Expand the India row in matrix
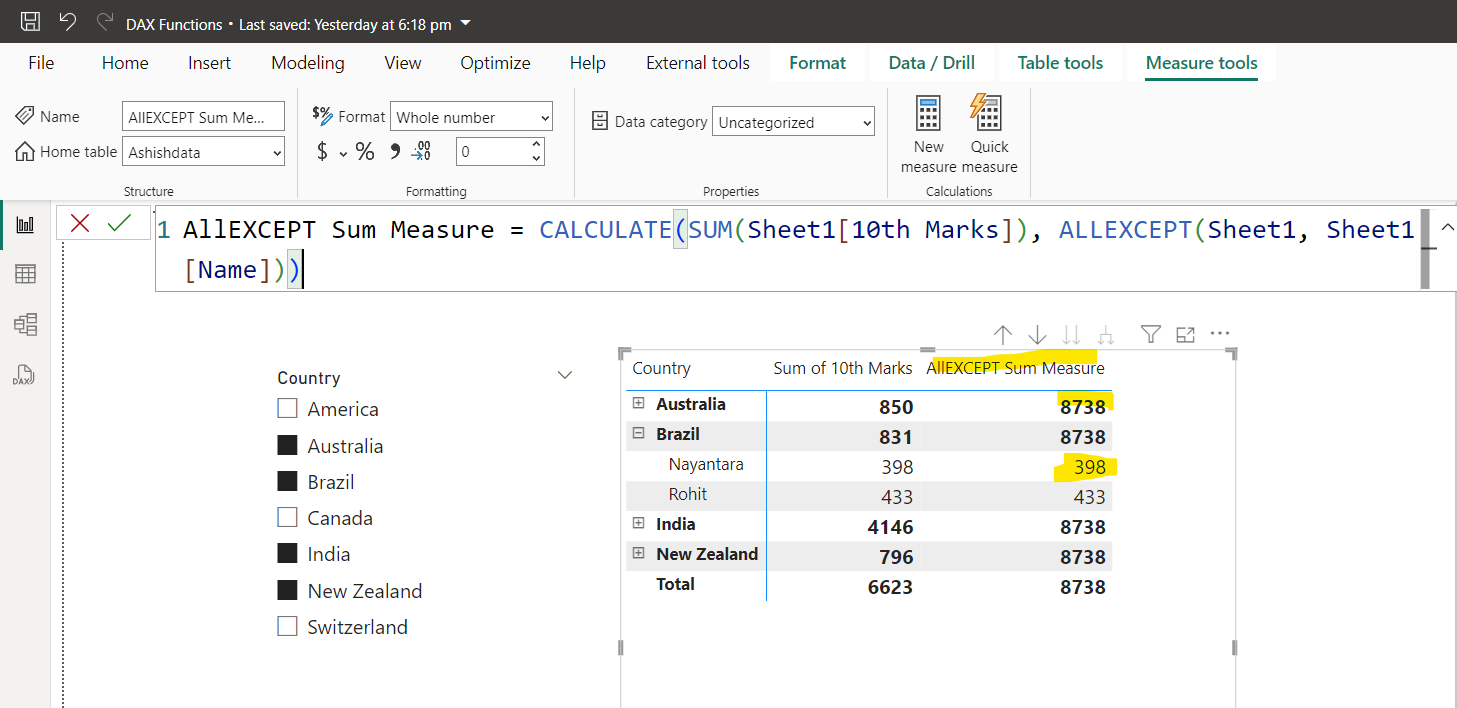This screenshot has height=708, width=1457. point(639,524)
